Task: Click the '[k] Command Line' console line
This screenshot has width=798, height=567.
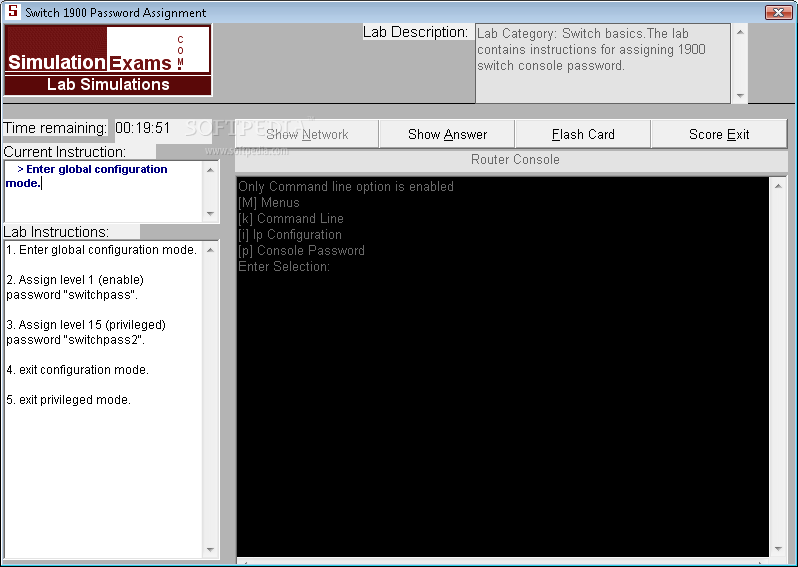Action: point(291,218)
